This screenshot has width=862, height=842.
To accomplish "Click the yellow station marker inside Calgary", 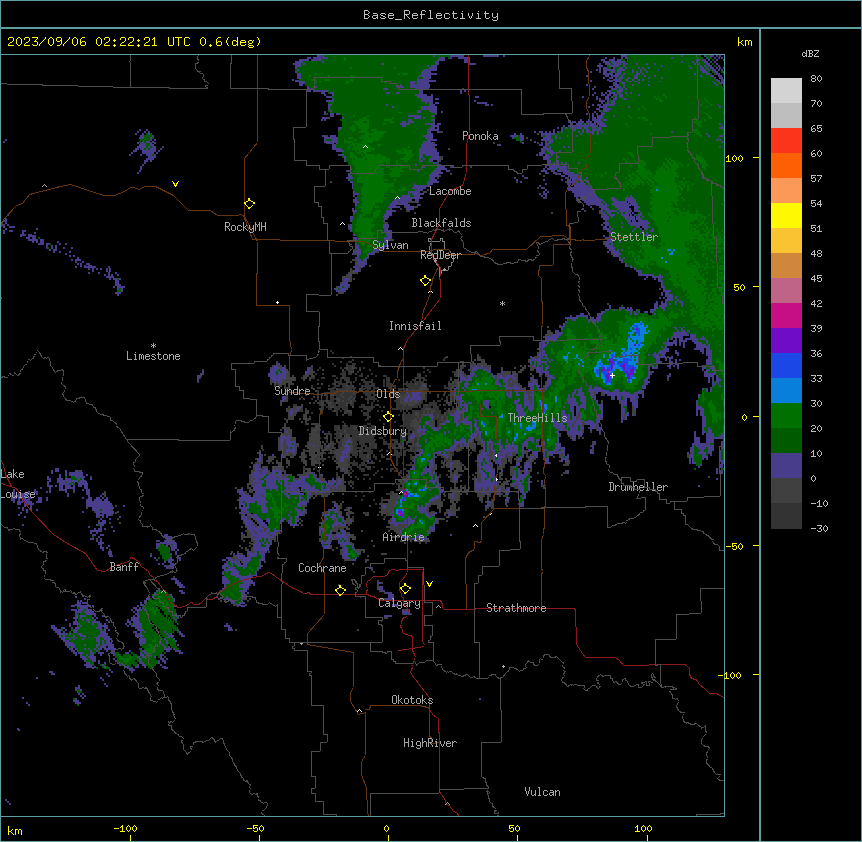I will (405, 589).
